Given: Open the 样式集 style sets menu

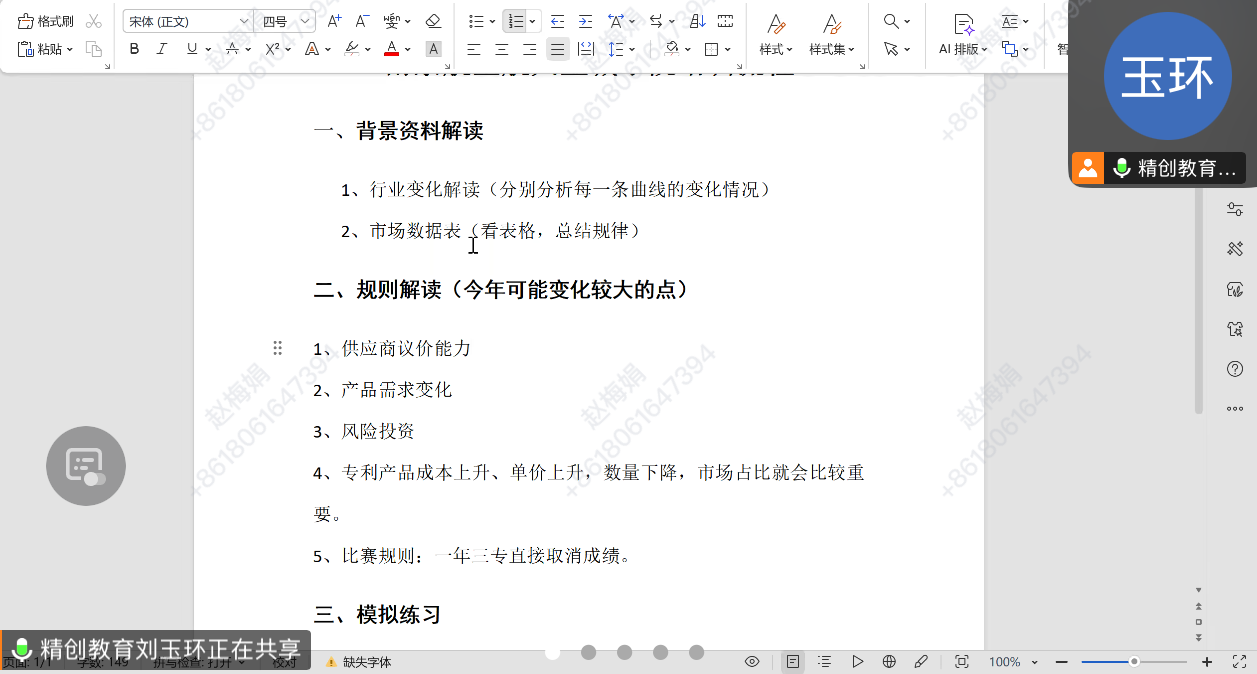Looking at the screenshot, I should [x=832, y=35].
